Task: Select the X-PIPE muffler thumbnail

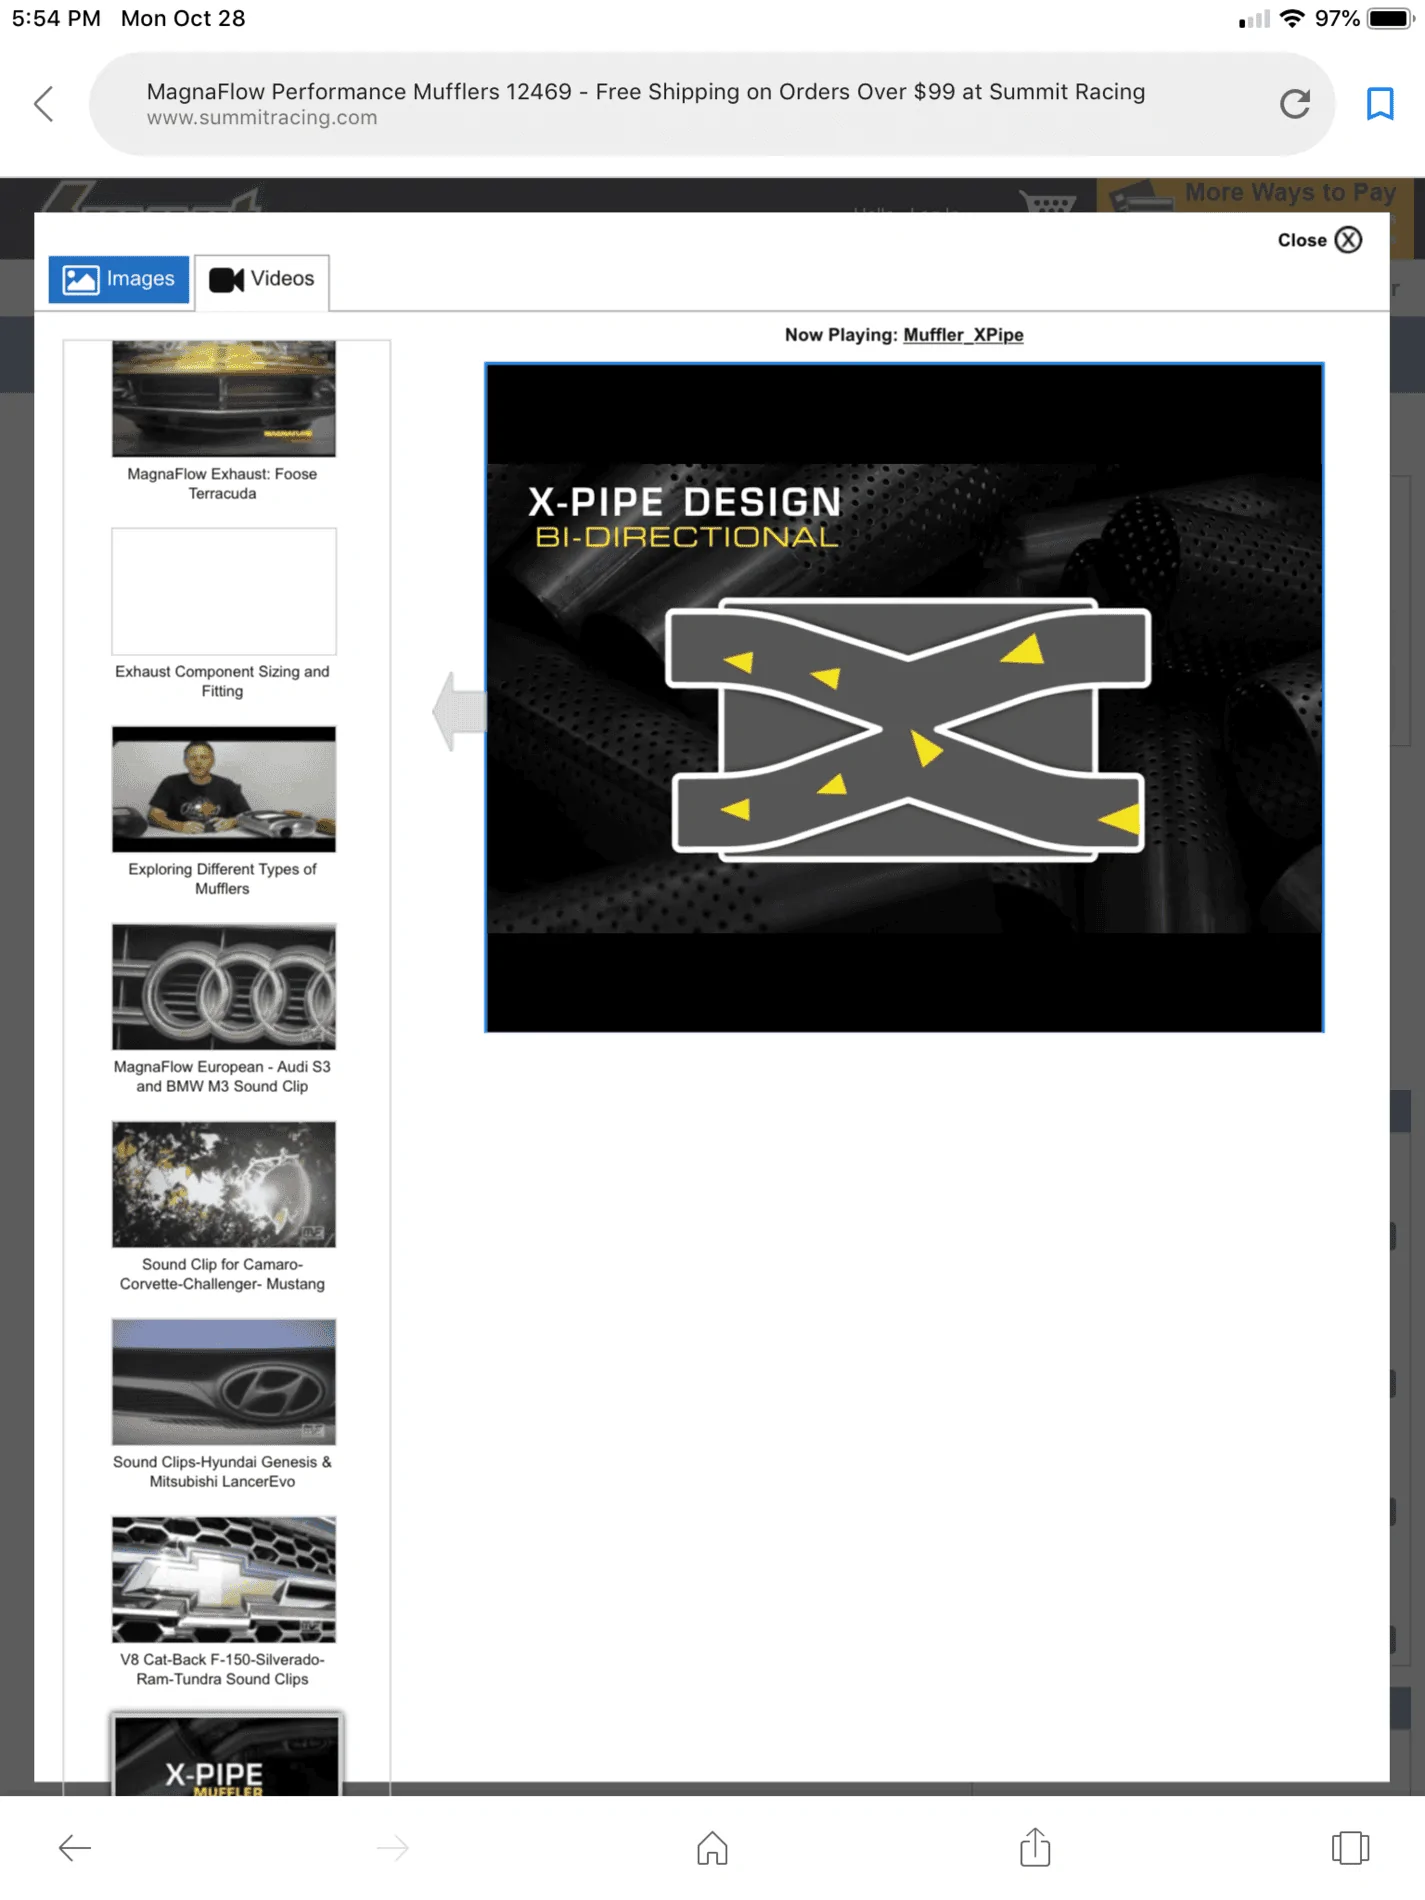Action: coord(227,1757)
